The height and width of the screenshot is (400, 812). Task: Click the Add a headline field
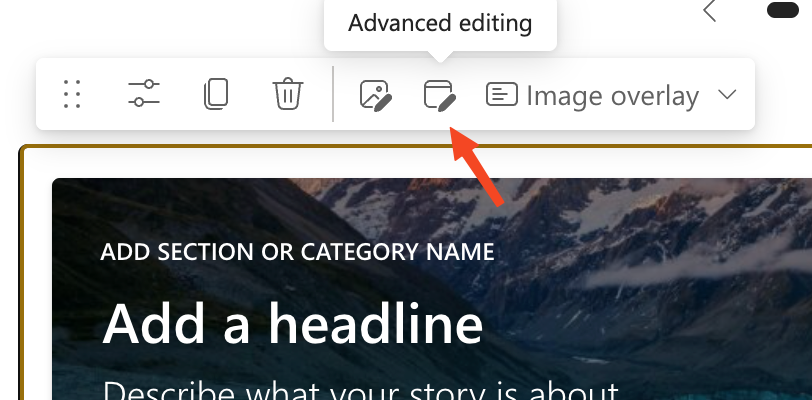[292, 323]
